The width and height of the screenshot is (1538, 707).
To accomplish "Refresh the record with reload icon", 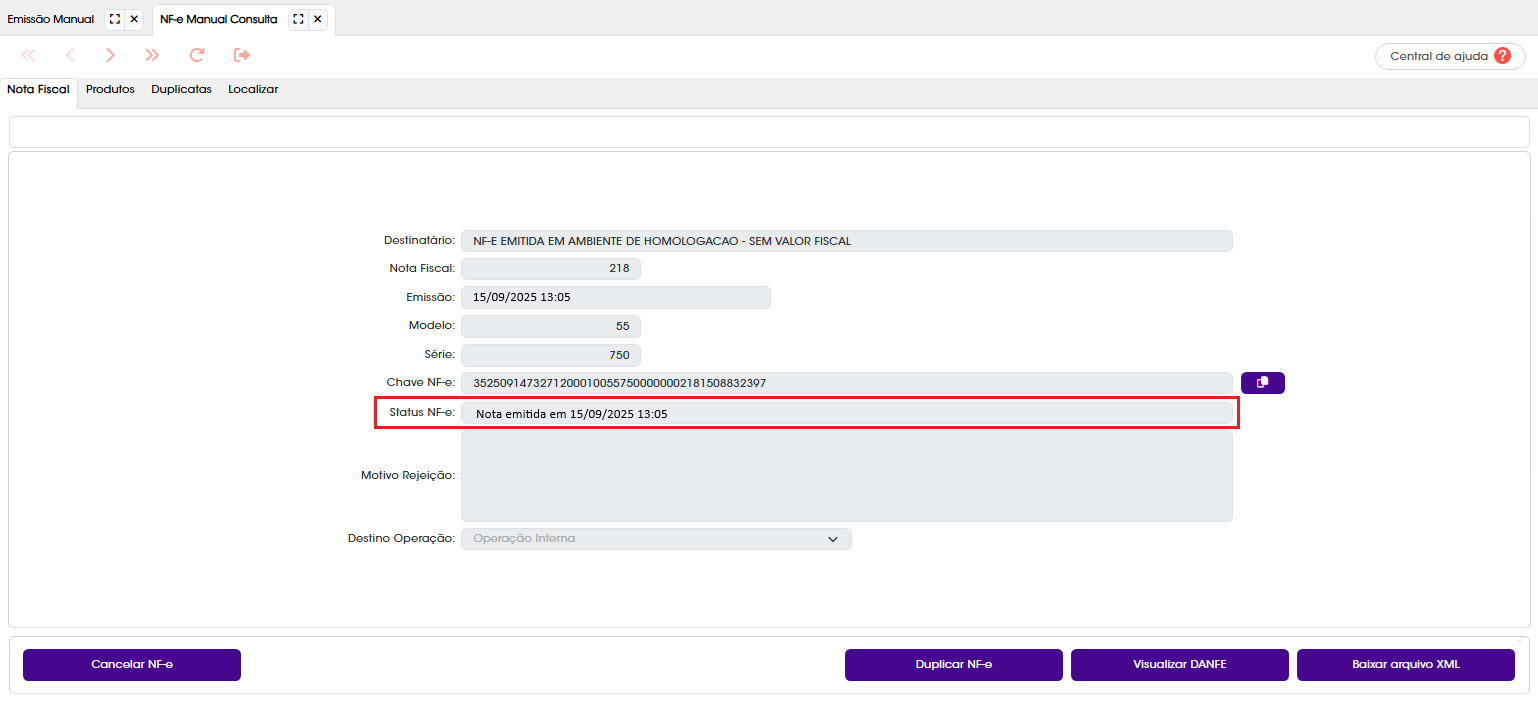I will 197,55.
